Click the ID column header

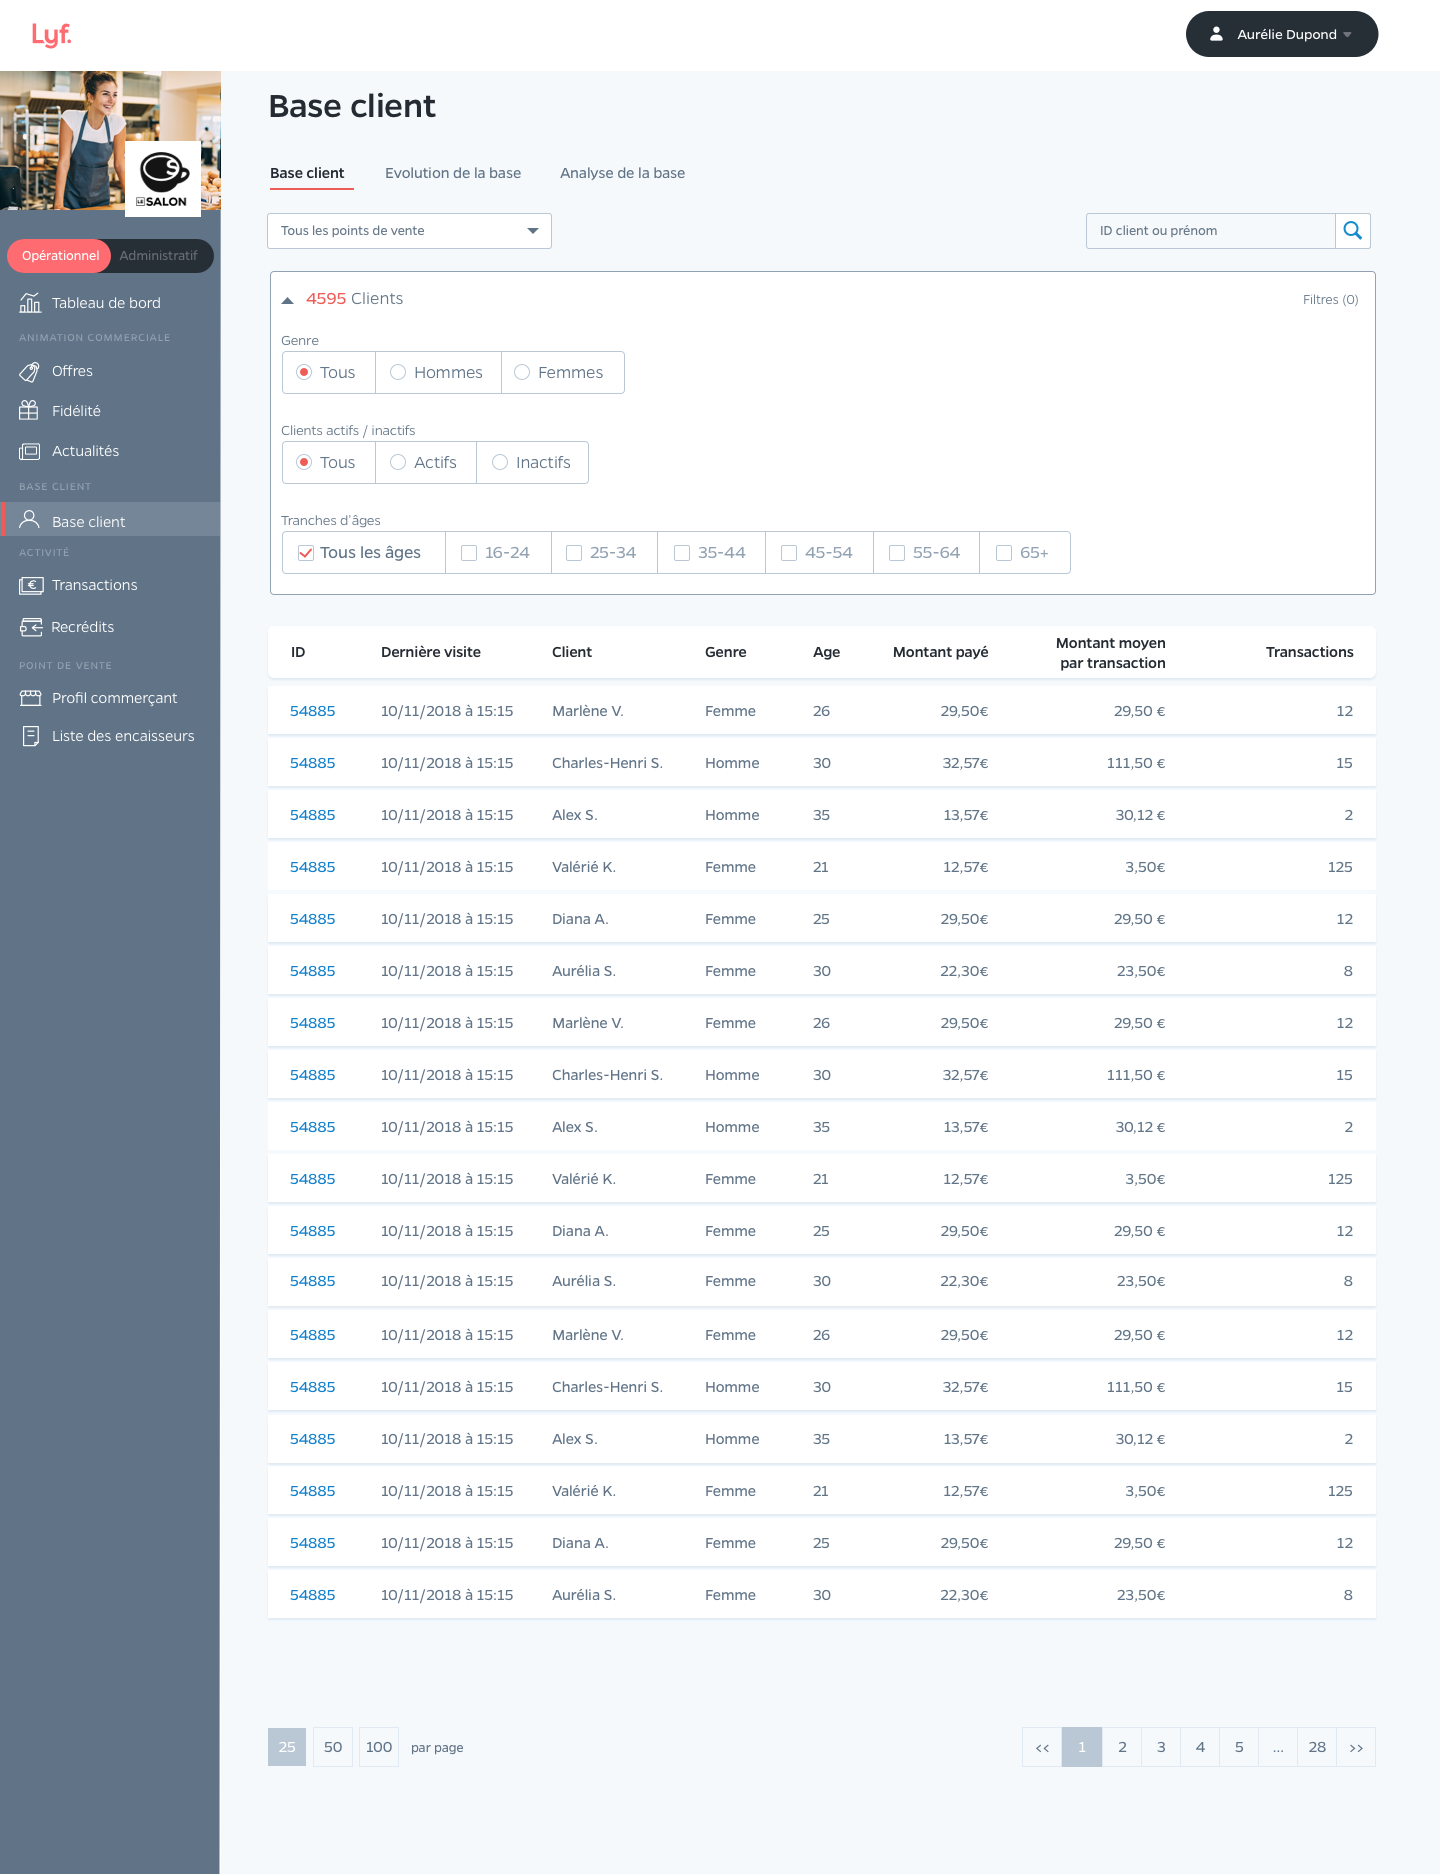[298, 652]
